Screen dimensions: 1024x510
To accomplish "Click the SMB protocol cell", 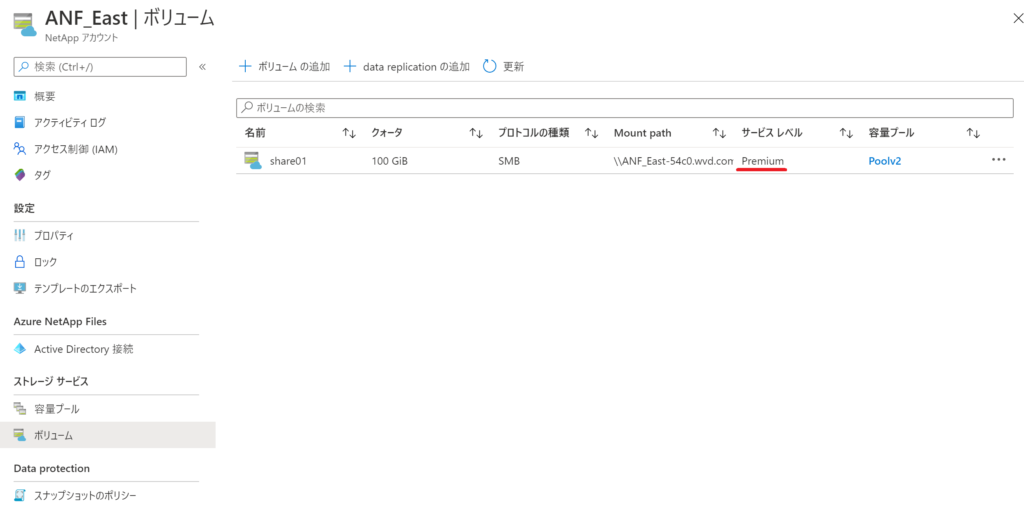I will tap(509, 161).
